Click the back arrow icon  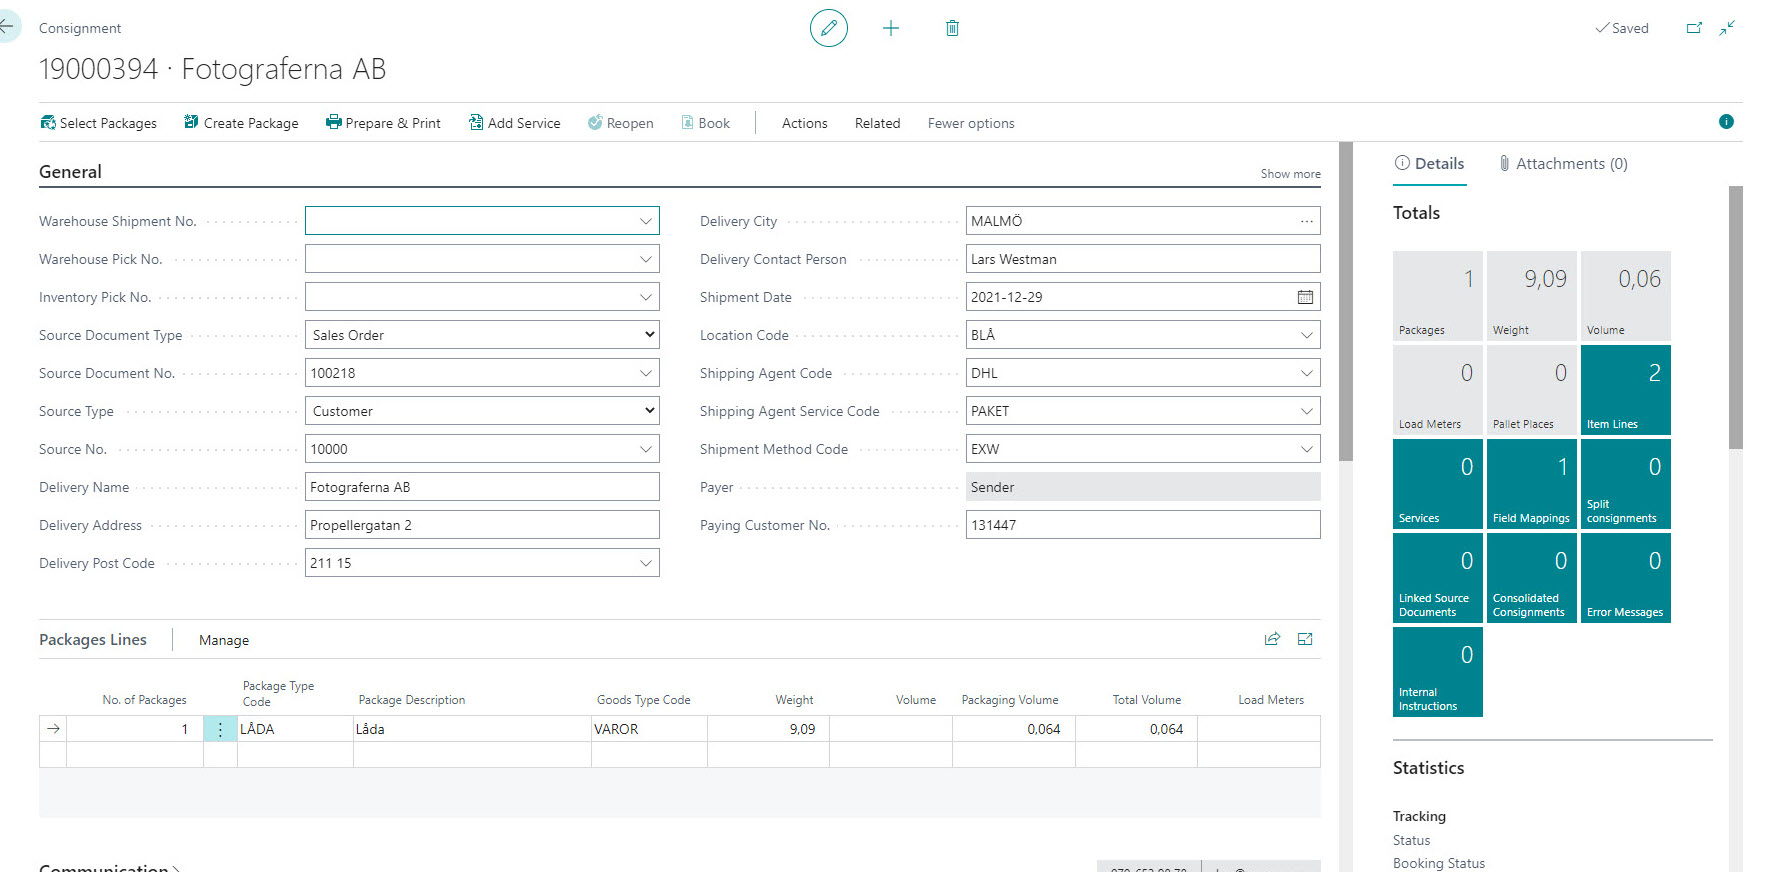click(7, 27)
